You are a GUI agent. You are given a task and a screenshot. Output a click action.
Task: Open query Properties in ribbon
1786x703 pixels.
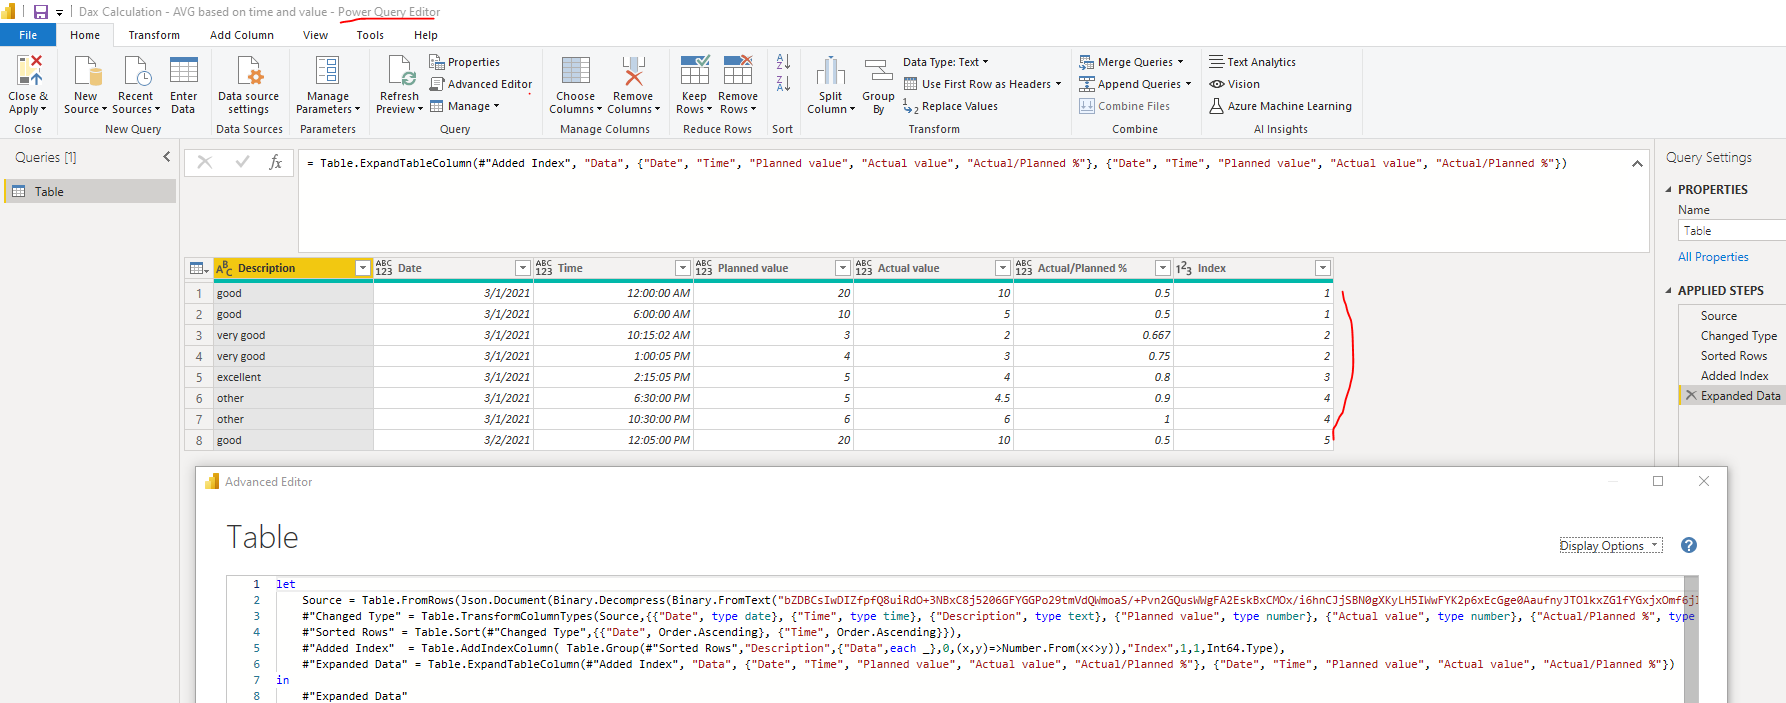[x=465, y=62]
